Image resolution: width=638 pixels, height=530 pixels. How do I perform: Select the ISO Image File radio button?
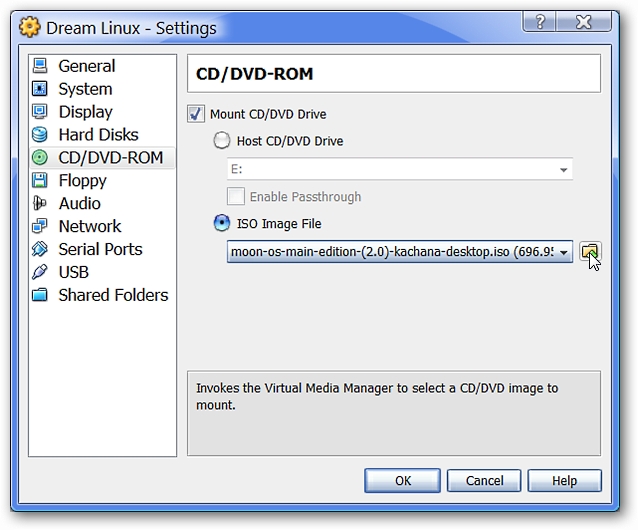click(x=222, y=223)
